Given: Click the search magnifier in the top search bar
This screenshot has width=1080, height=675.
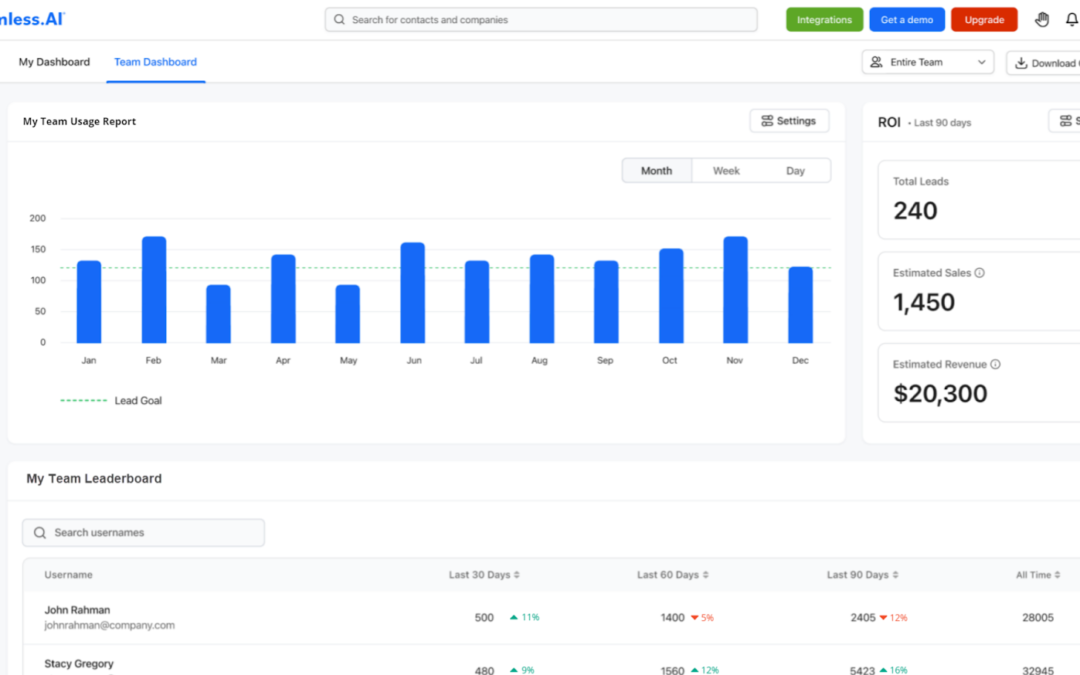Looking at the screenshot, I should 339,19.
